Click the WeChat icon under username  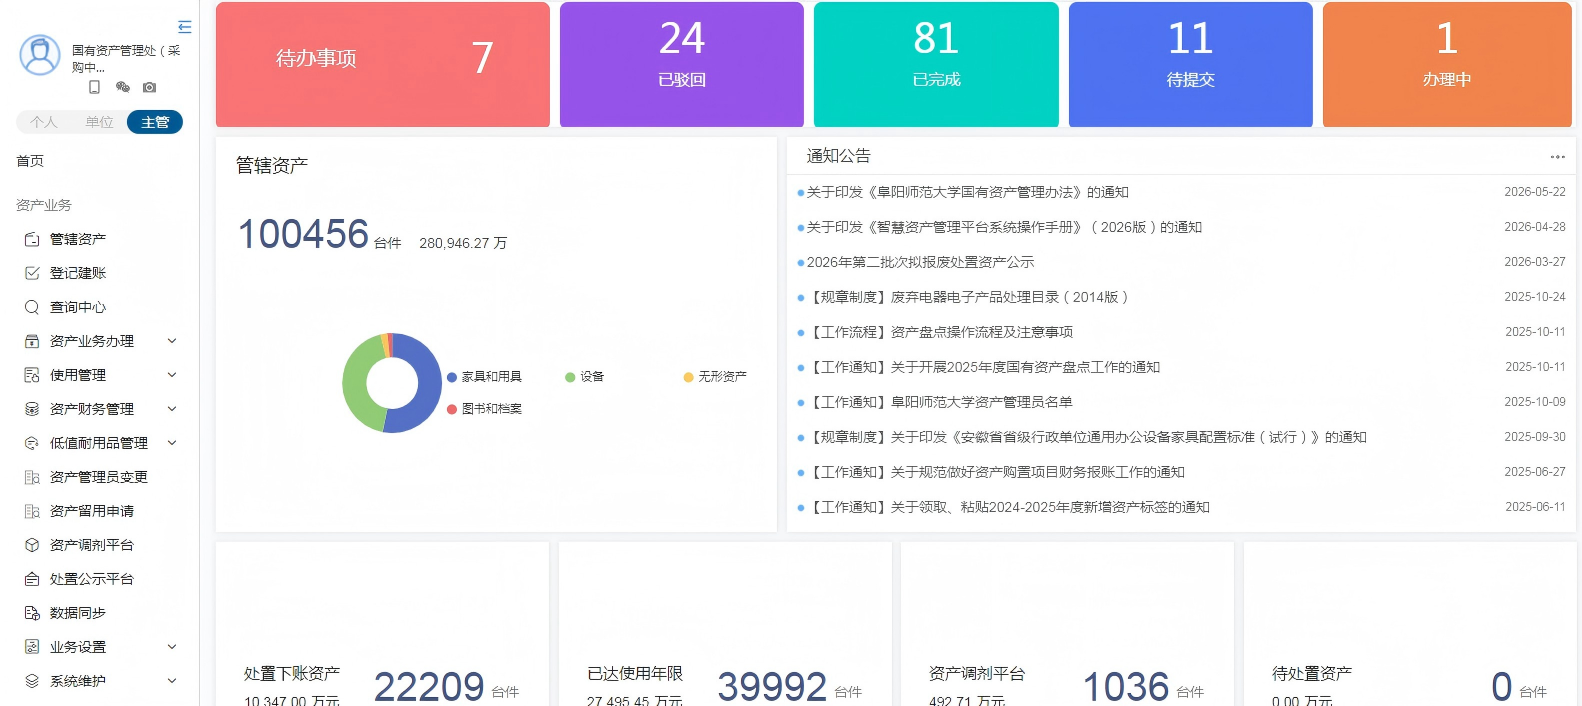[122, 87]
